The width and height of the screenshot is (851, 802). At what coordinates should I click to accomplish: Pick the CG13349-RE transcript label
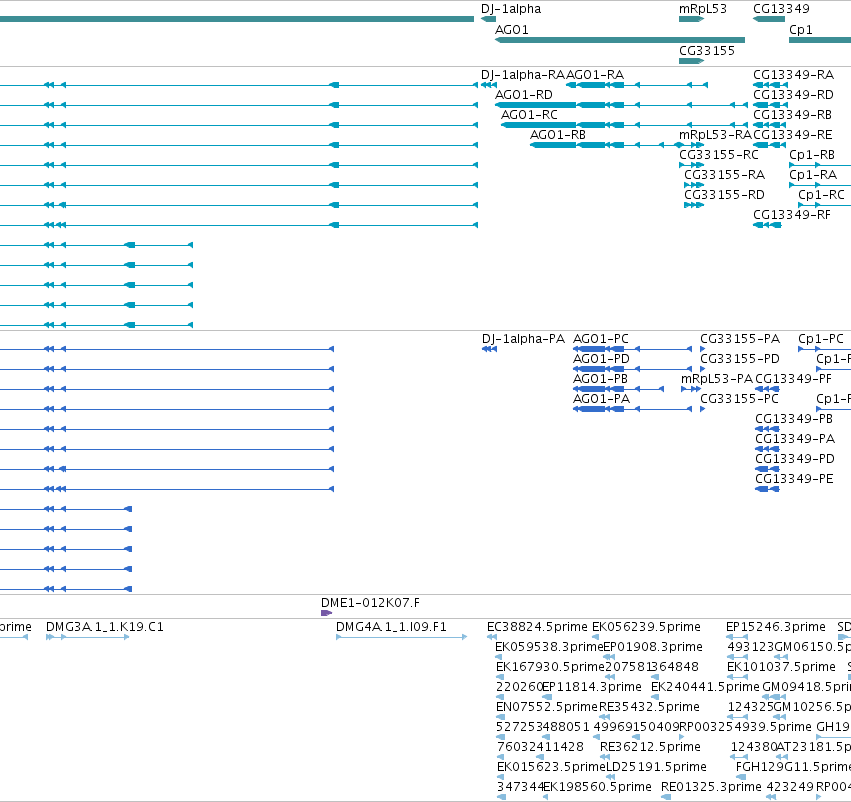(792, 135)
